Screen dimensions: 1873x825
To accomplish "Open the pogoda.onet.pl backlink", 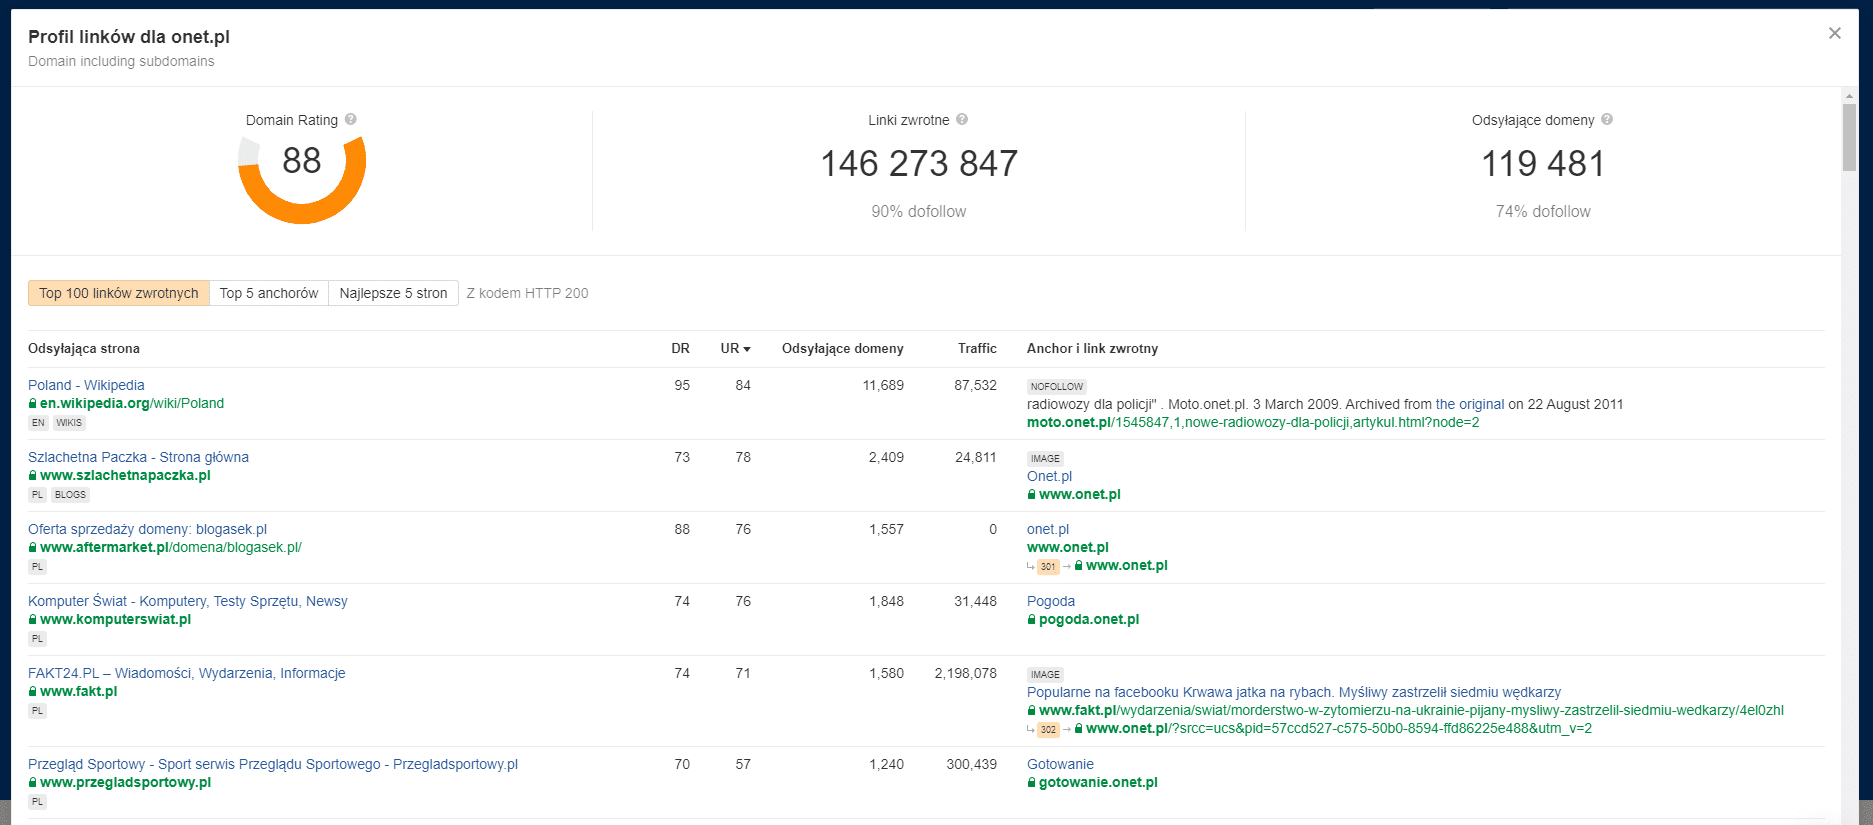I will tap(1089, 619).
